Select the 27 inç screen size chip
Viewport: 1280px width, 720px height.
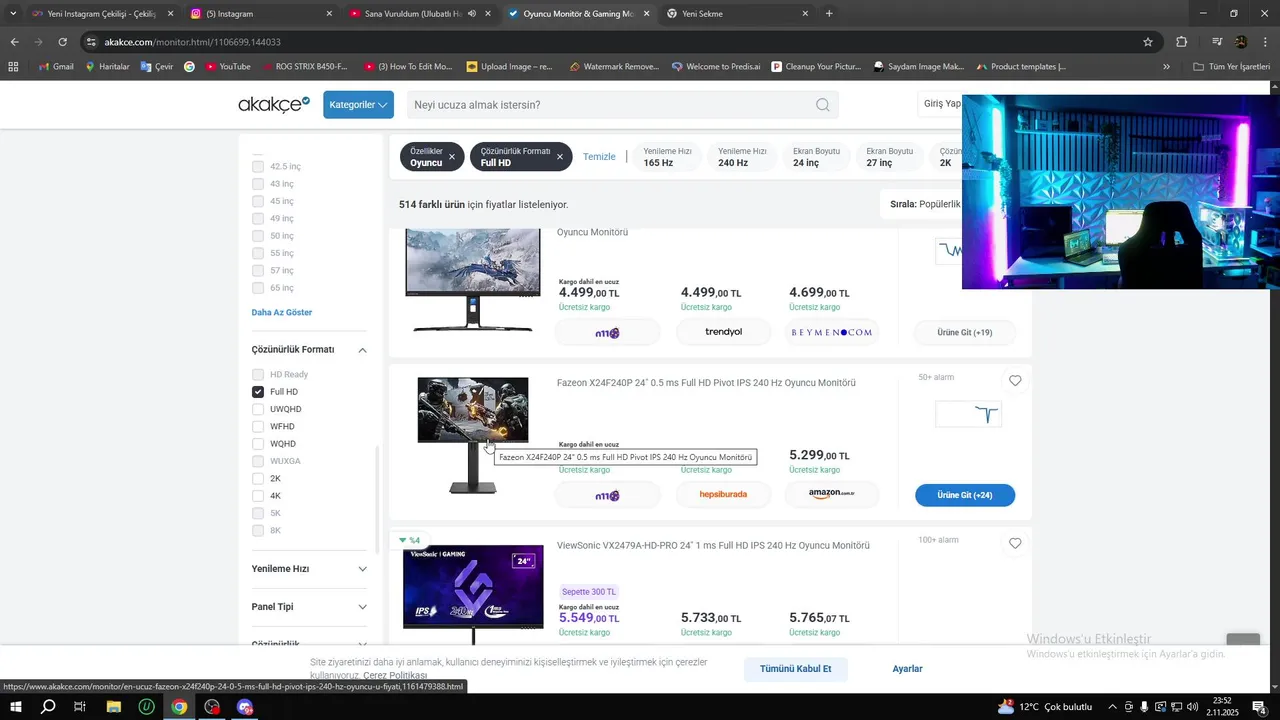click(x=889, y=157)
